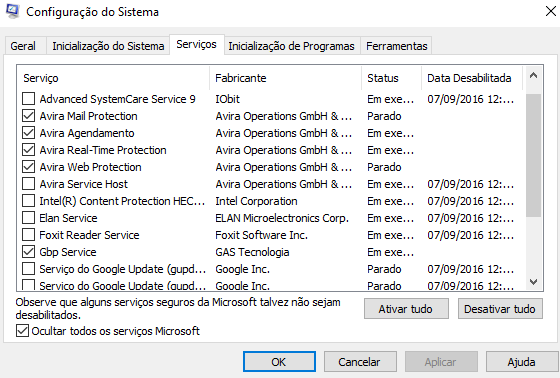Check the Foxit Reader Service box

pos(29,235)
